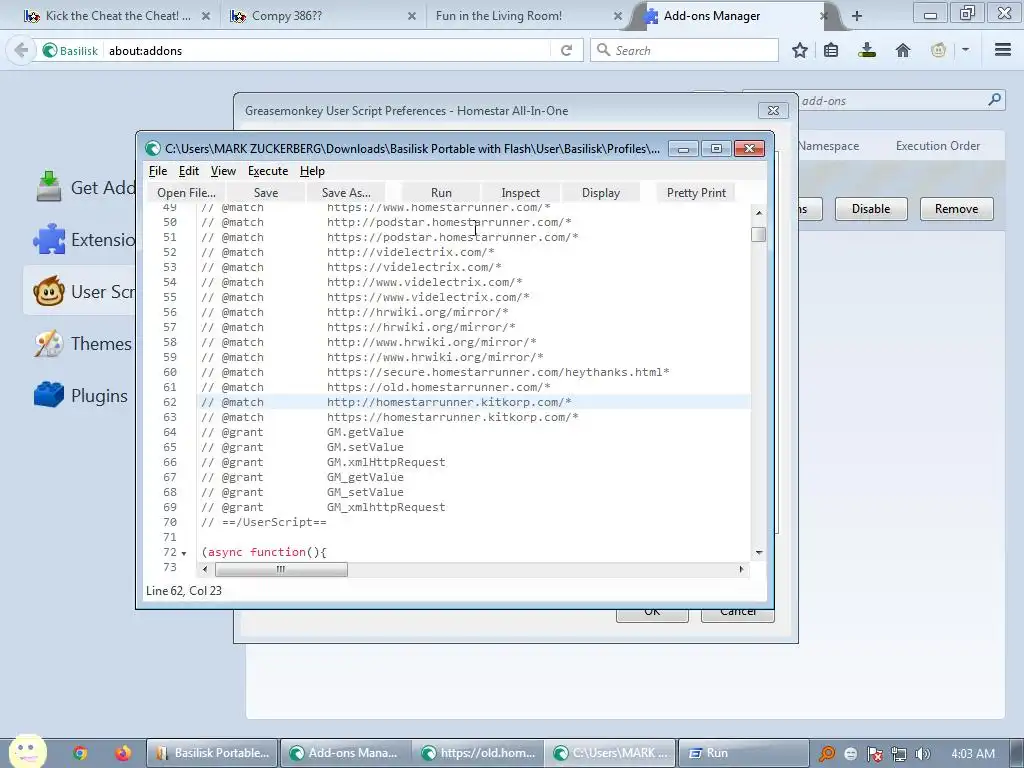Viewport: 1024px width, 768px height.
Task: Collapse the code fold arrow on line 72
Action: 184,553
